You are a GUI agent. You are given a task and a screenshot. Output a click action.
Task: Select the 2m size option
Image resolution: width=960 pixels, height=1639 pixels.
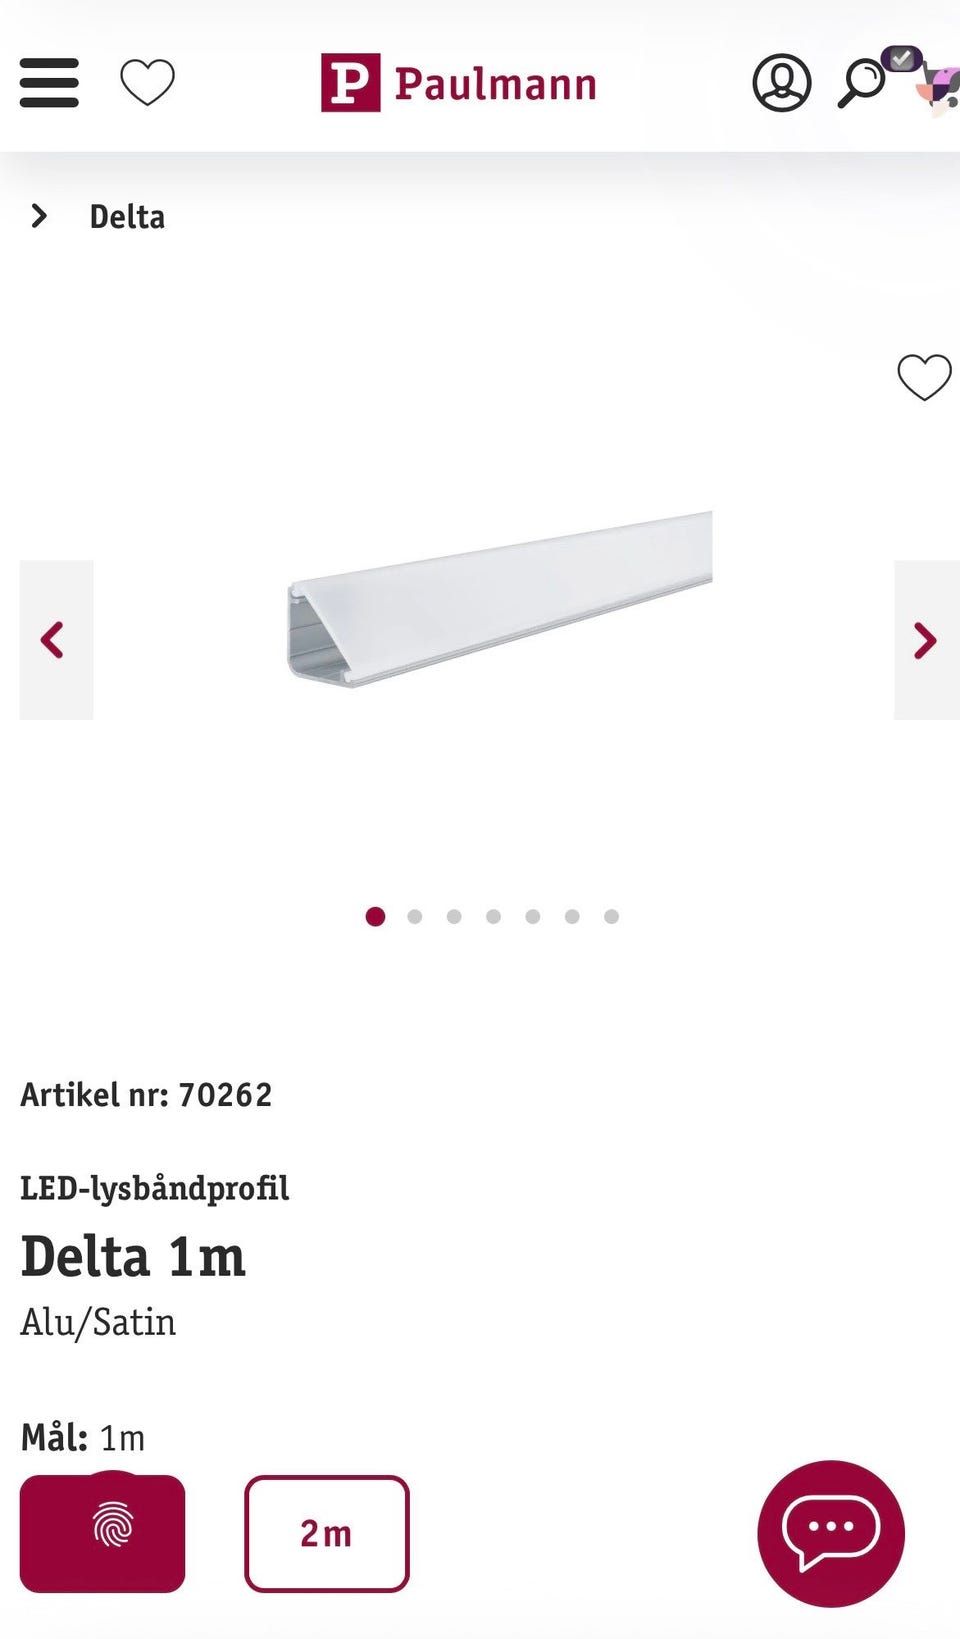326,1532
